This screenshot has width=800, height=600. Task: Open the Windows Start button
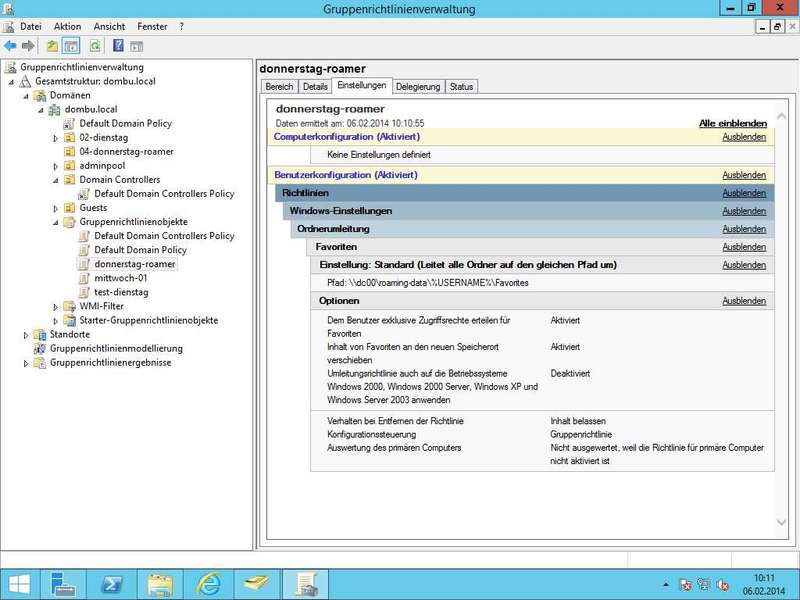(19, 582)
